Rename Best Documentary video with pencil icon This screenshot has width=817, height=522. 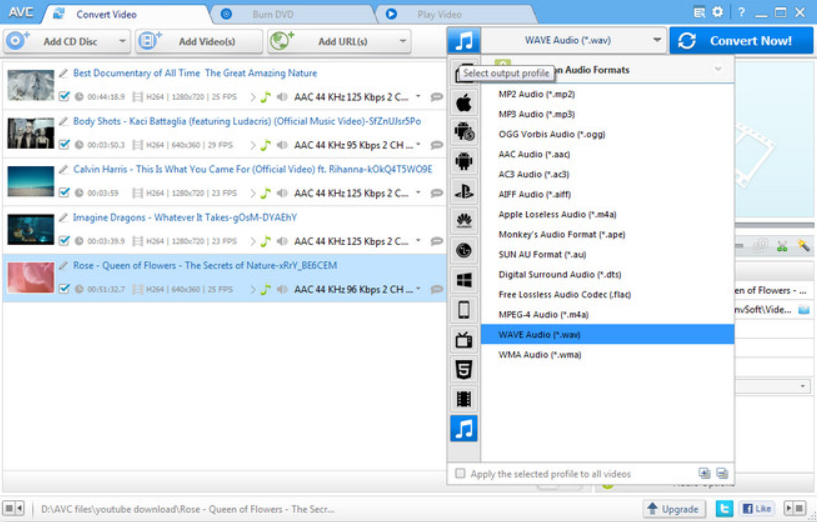(x=64, y=73)
